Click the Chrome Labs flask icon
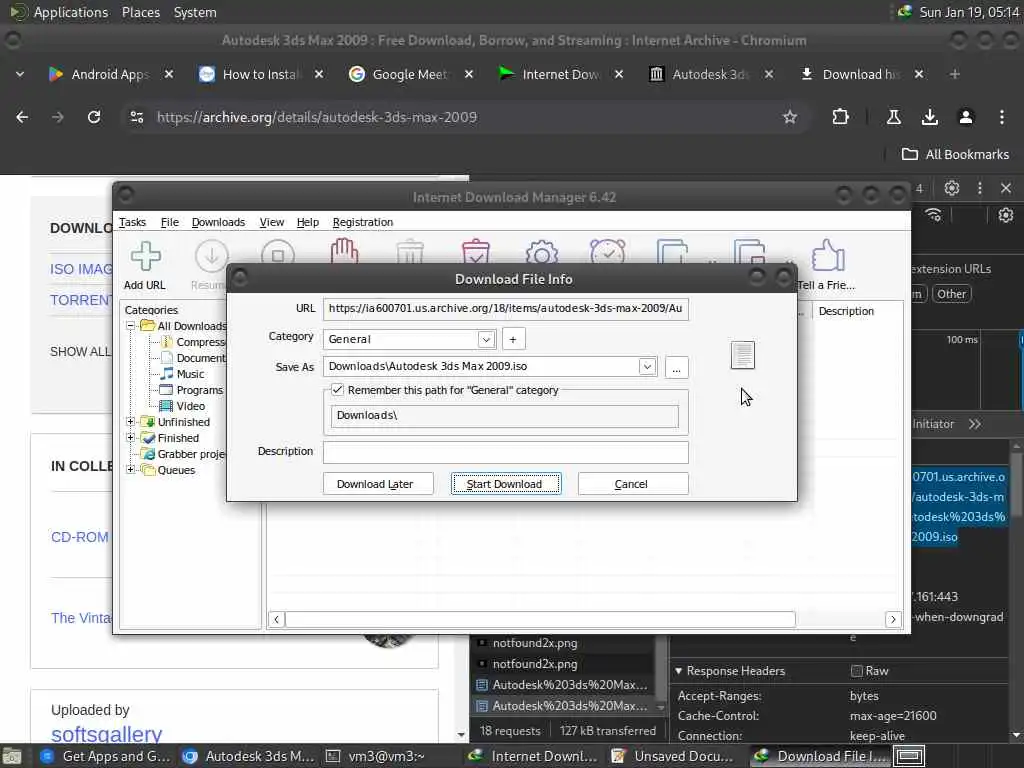 pyautogui.click(x=893, y=117)
